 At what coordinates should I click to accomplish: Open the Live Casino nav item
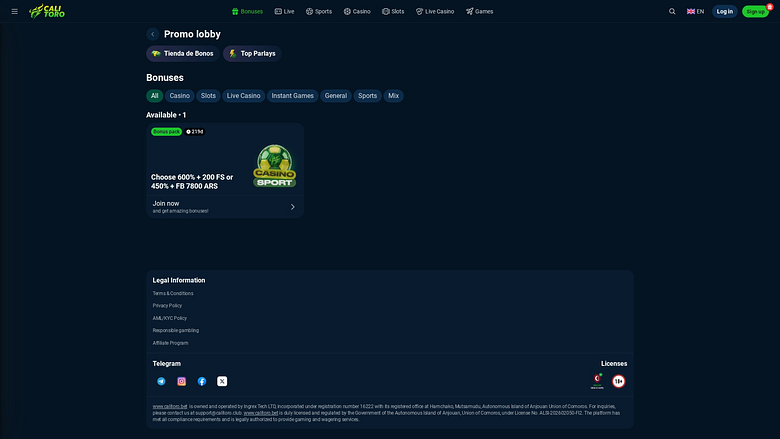435,11
